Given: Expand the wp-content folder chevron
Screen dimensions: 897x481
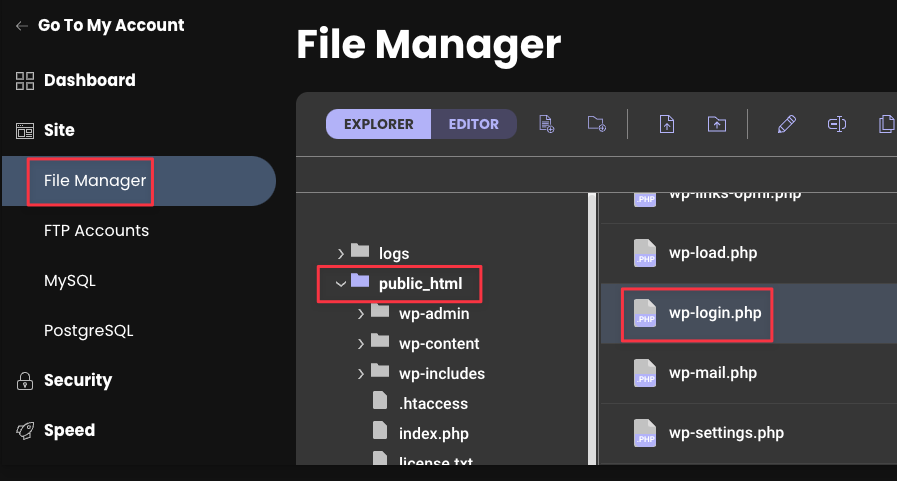Looking at the screenshot, I should click(361, 344).
